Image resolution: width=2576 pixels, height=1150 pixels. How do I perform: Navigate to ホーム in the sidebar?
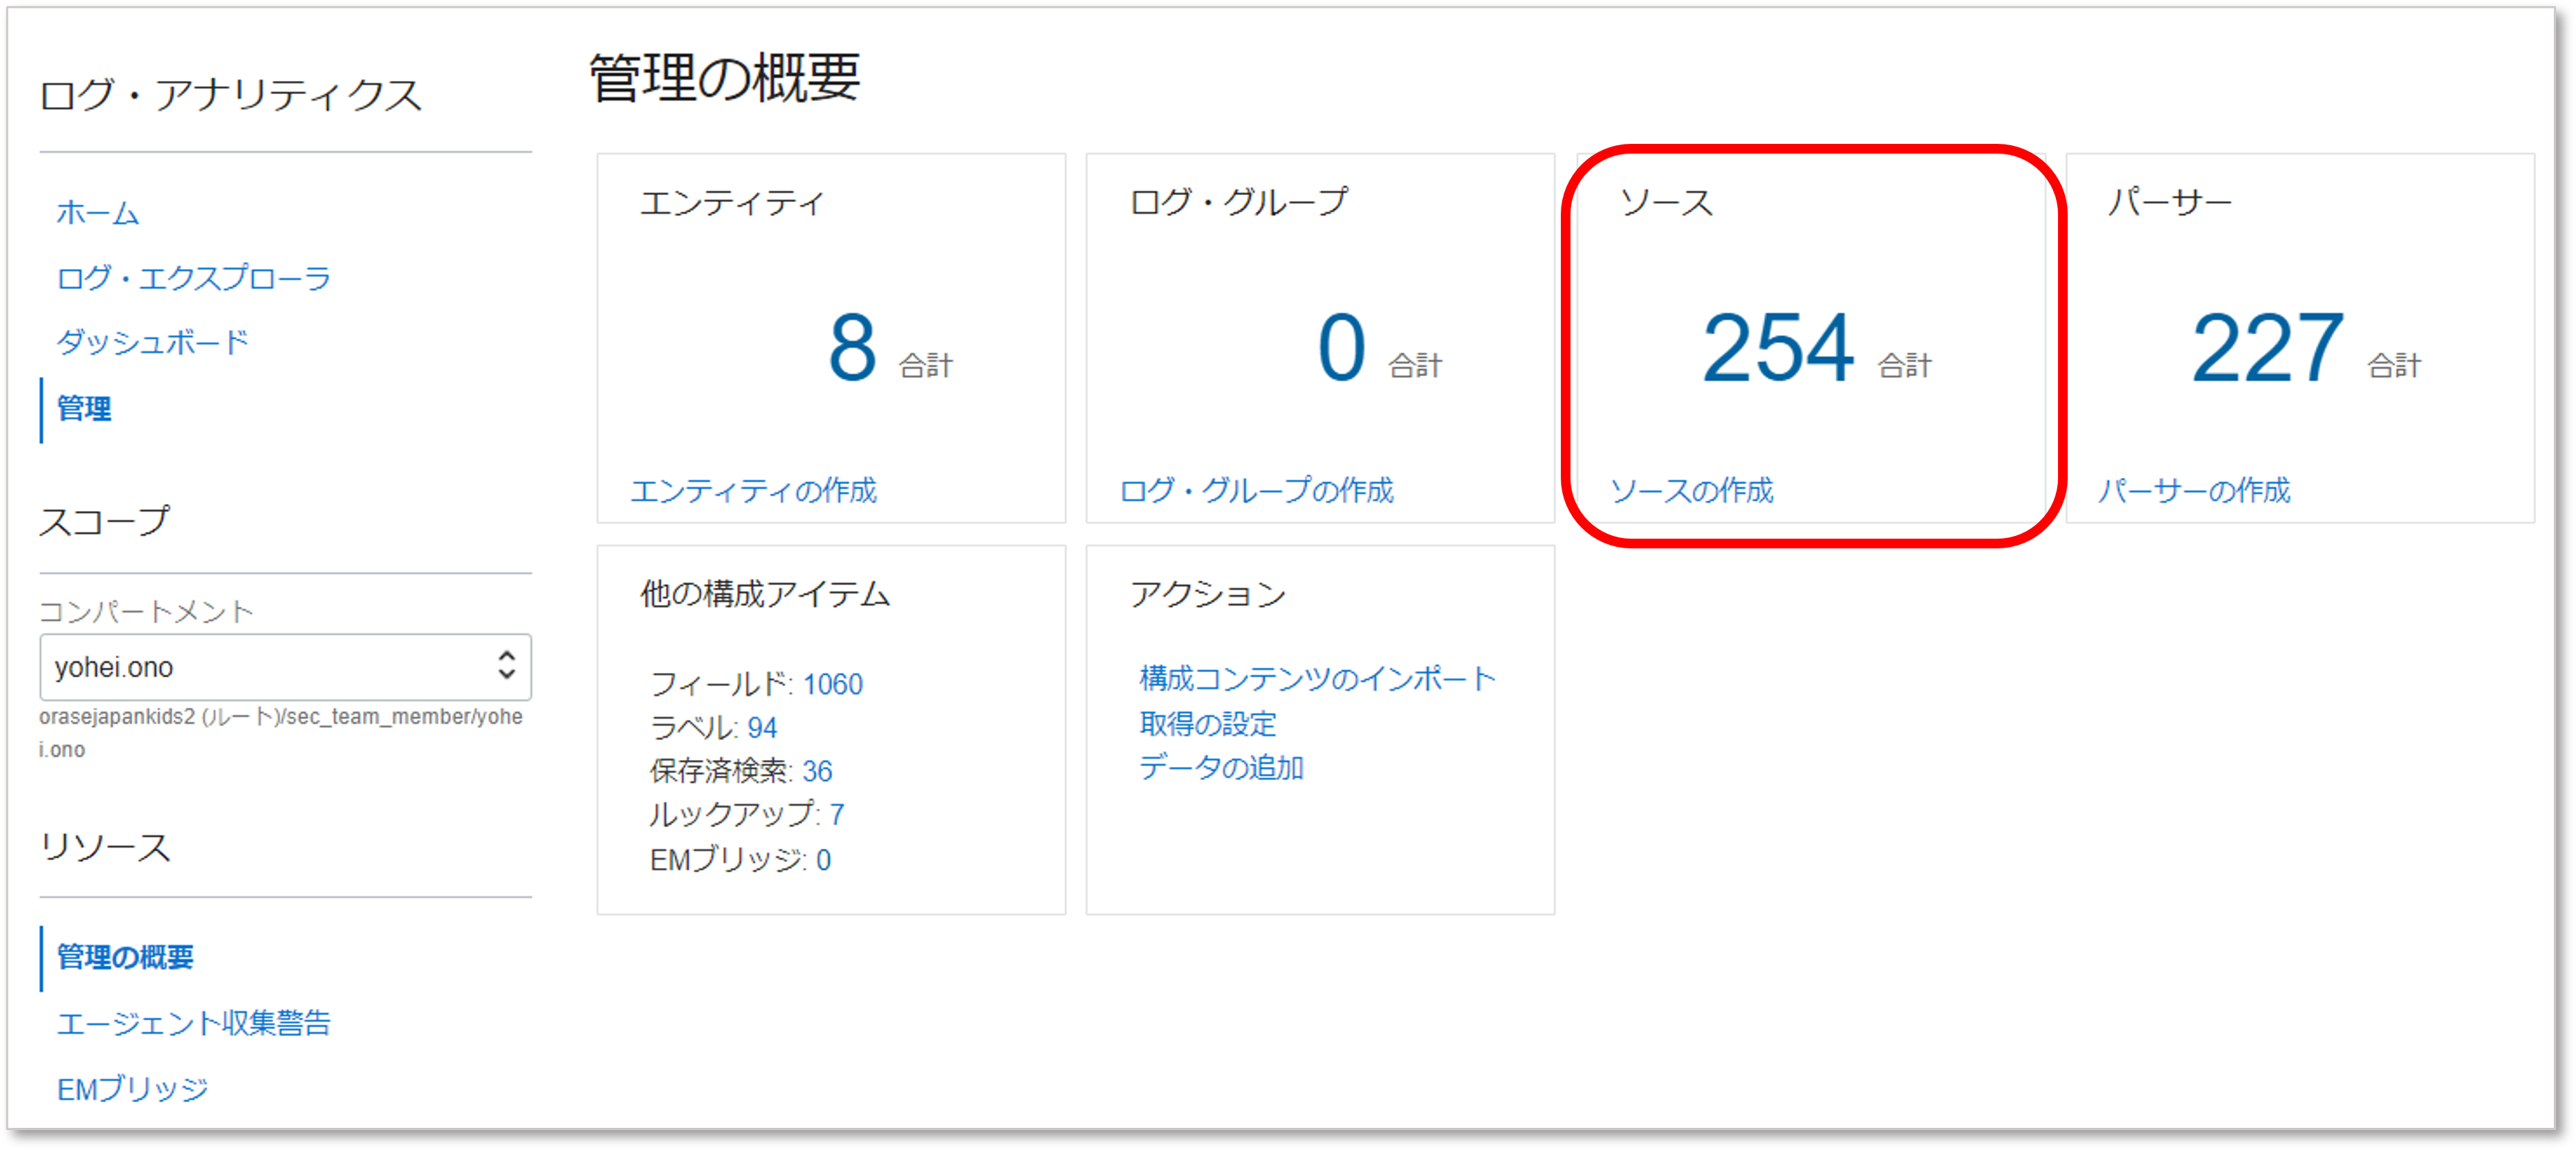pyautogui.click(x=97, y=213)
